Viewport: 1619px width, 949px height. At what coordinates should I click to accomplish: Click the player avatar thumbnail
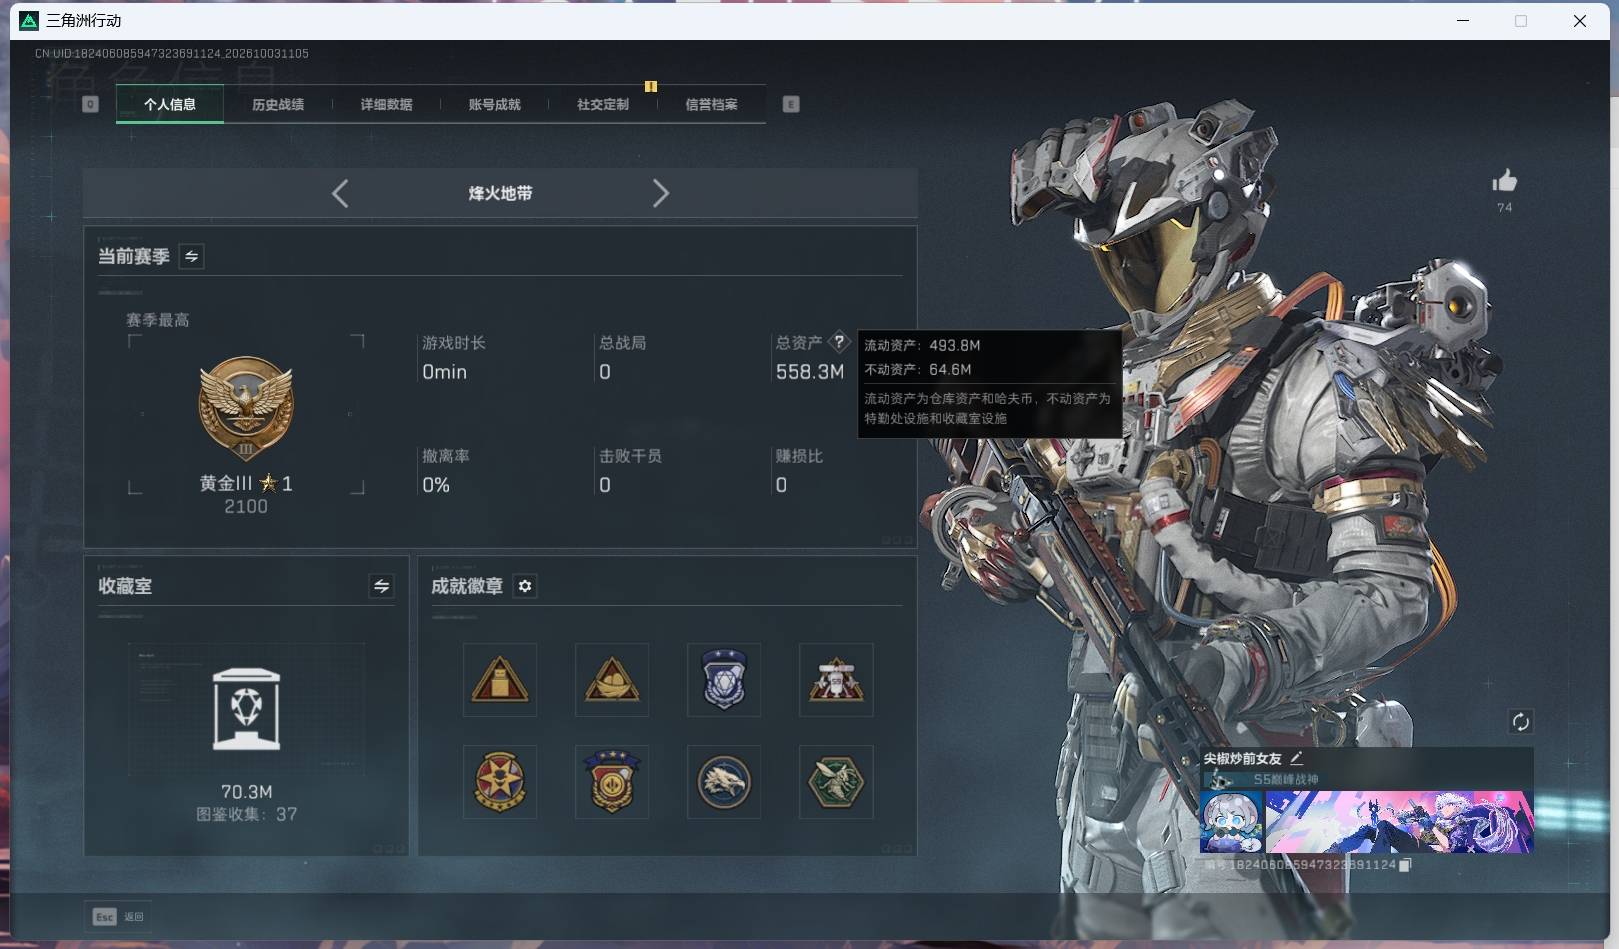pos(1231,822)
